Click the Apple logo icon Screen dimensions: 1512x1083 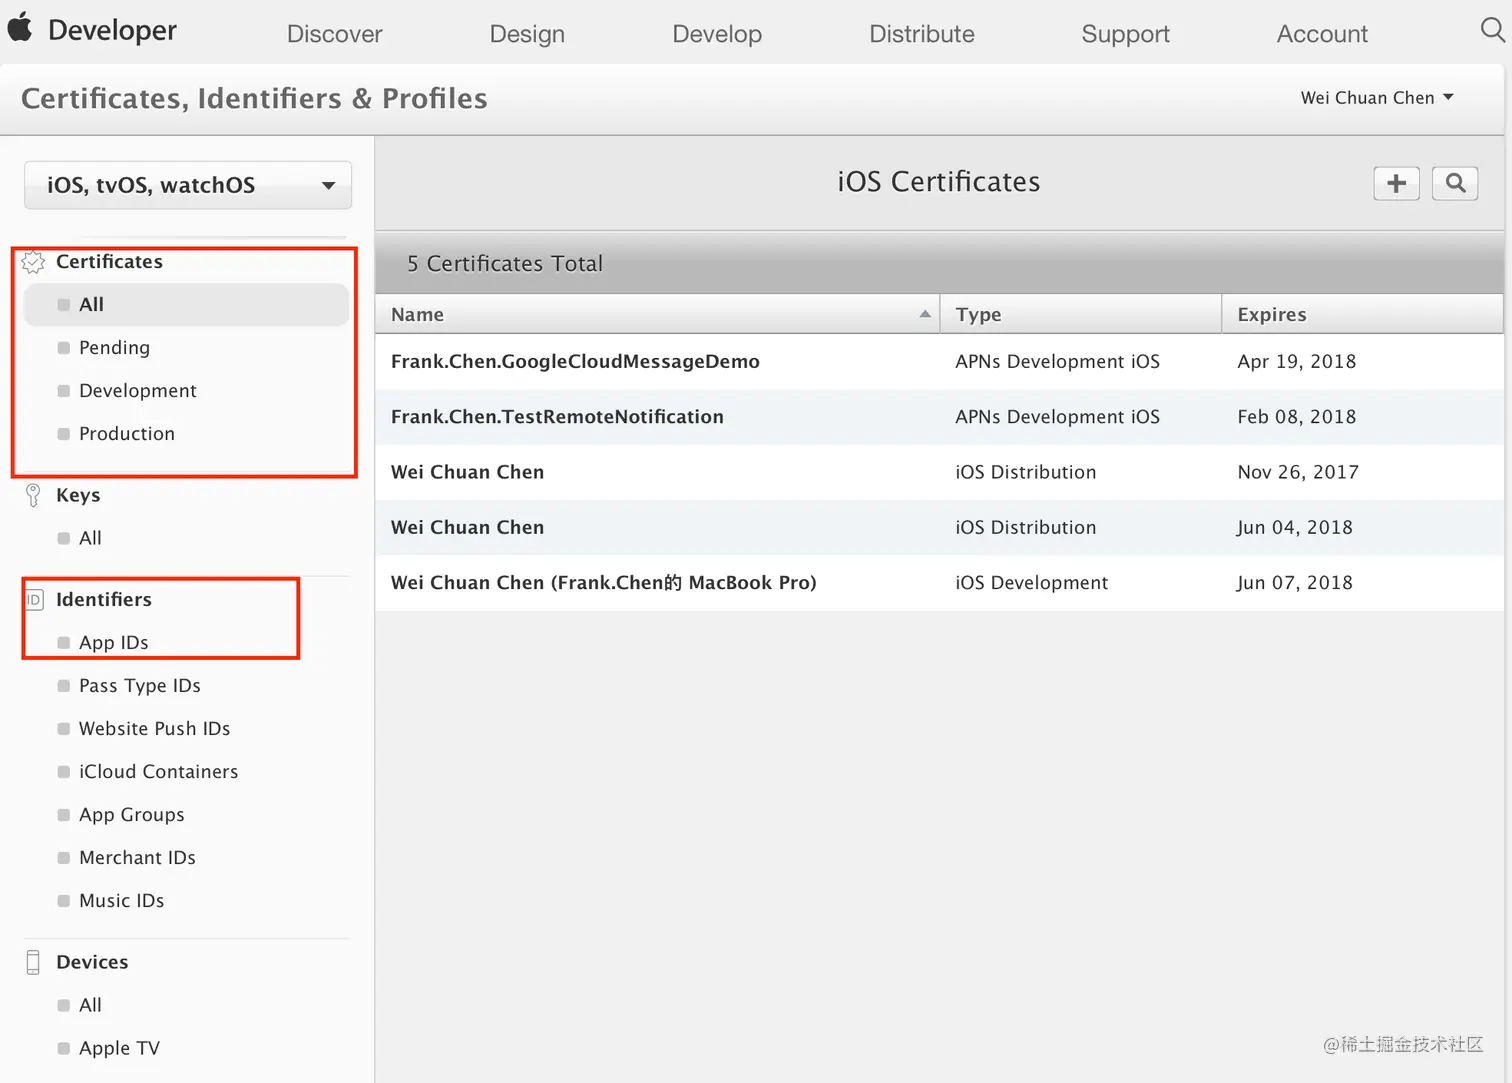point(20,27)
